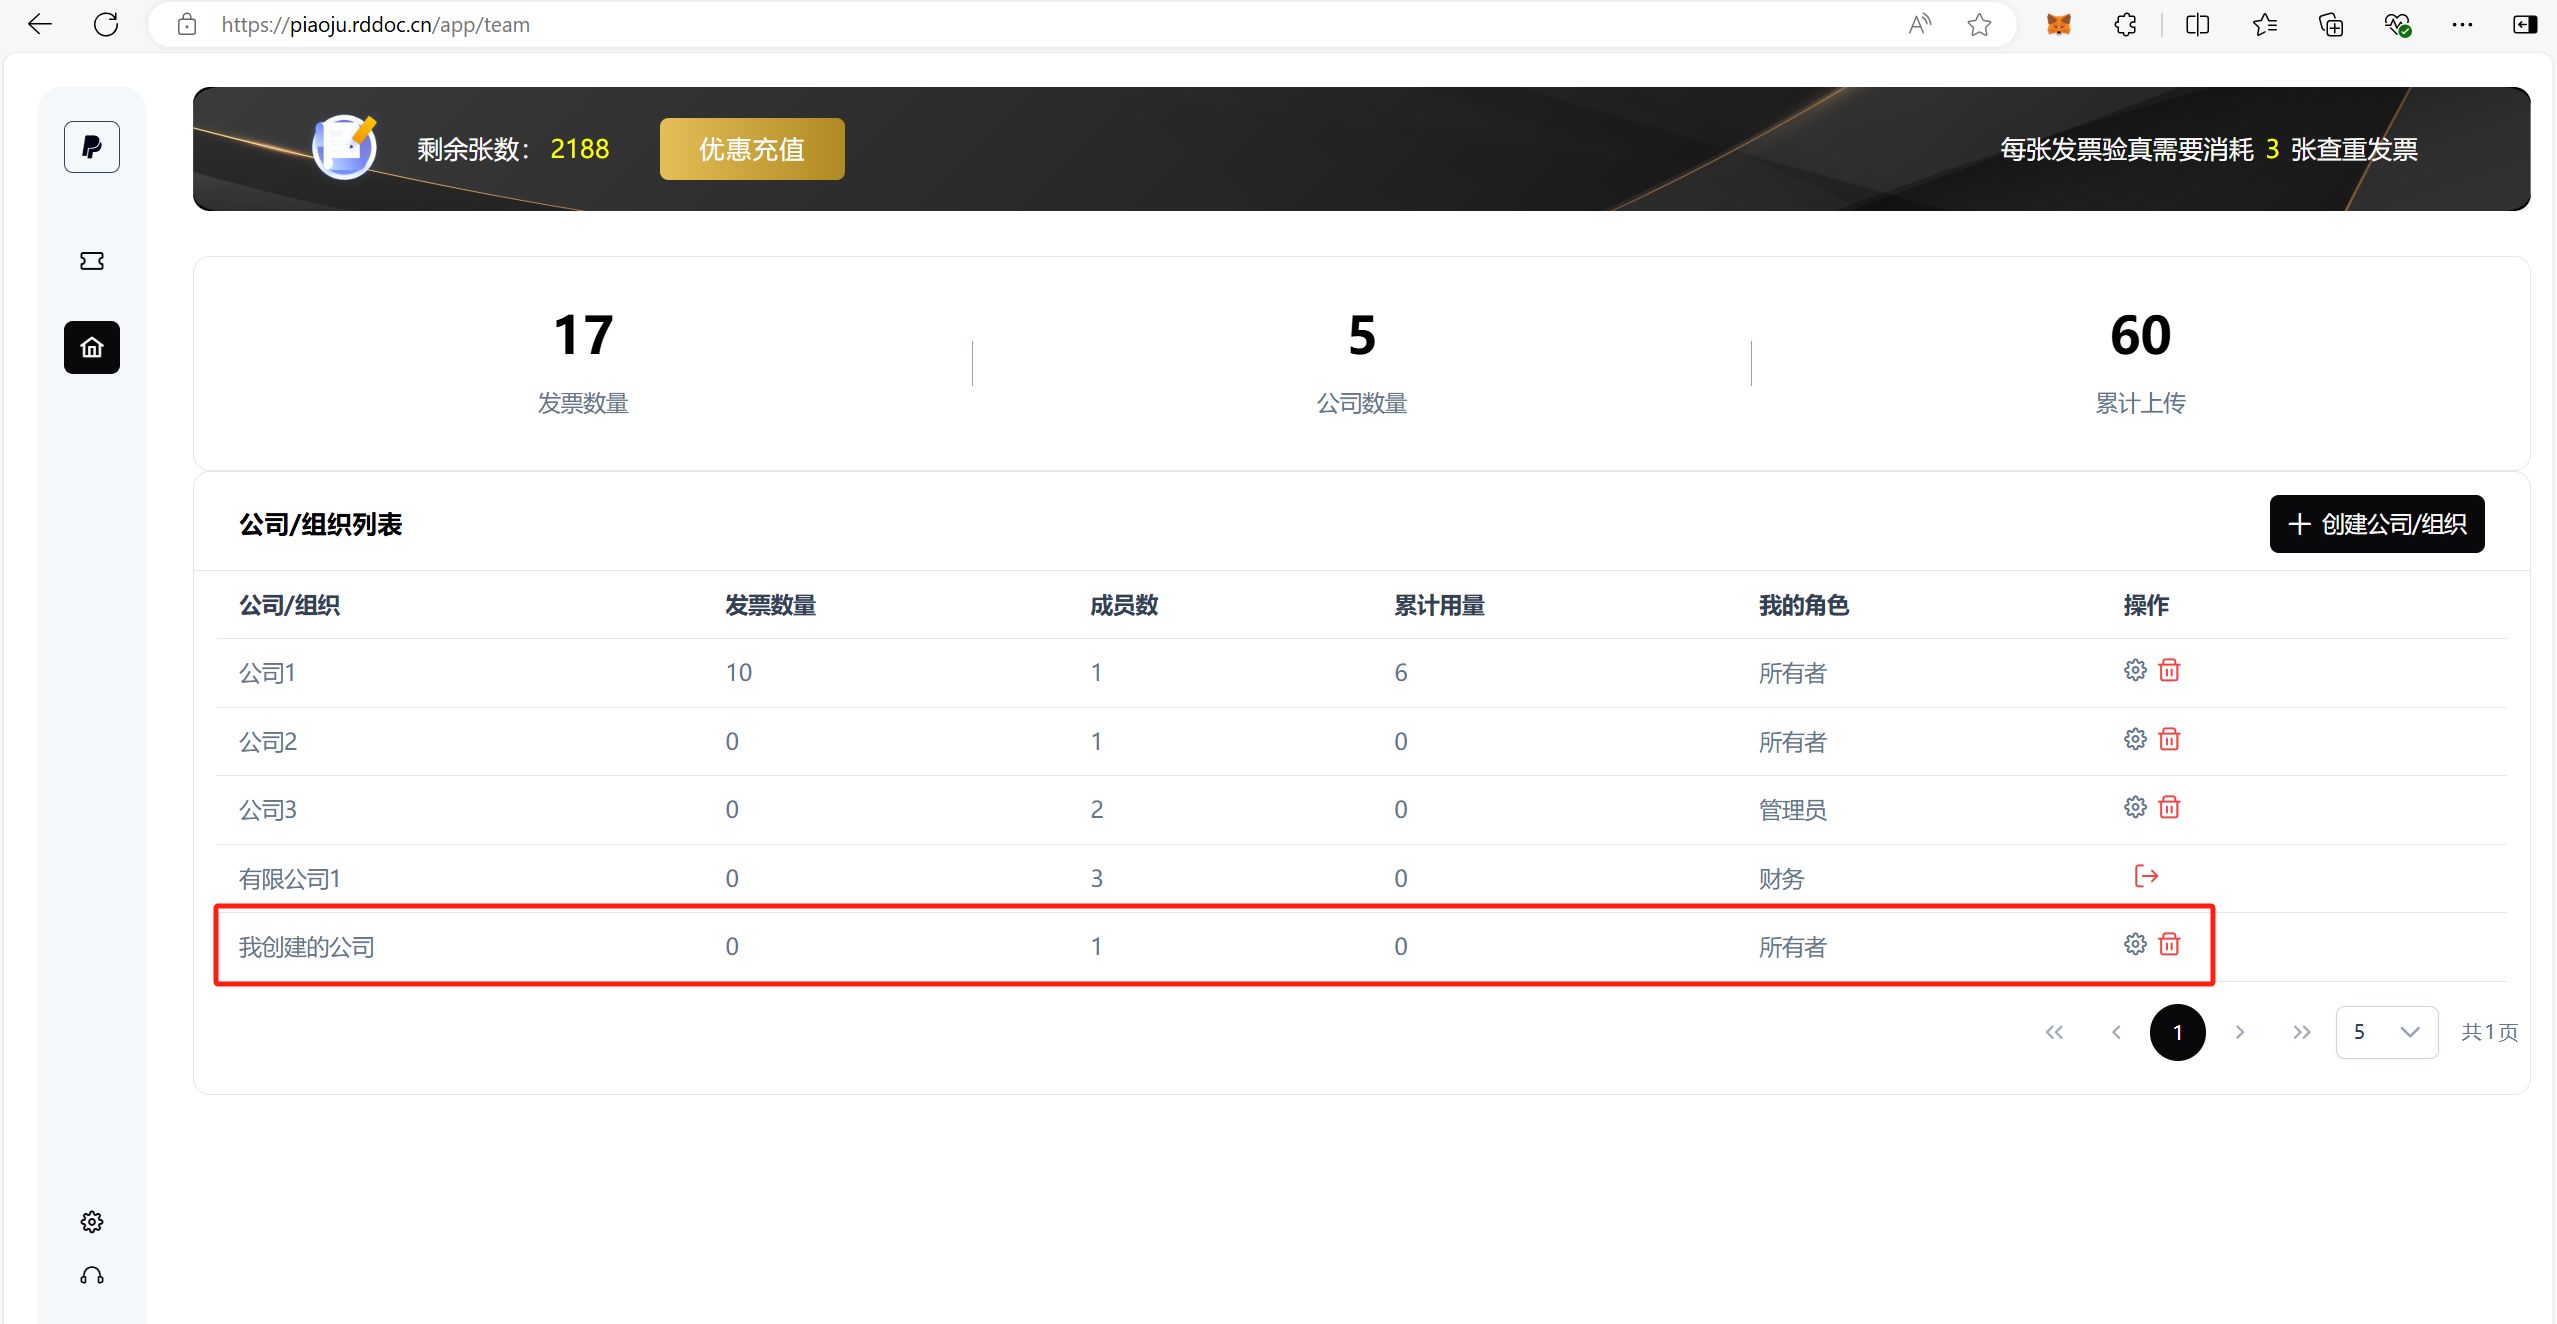2557x1324 pixels.
Task: Click the P logo in the sidebar
Action: (92, 147)
